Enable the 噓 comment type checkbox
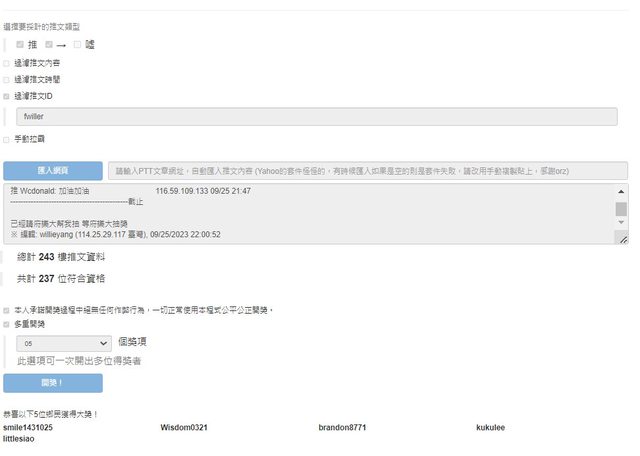The image size is (640, 456). tap(77, 45)
